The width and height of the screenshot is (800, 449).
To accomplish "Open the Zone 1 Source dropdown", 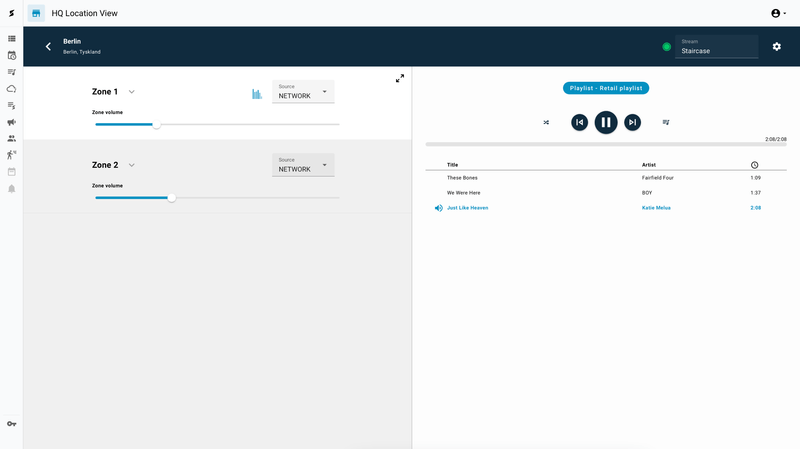I will click(303, 92).
